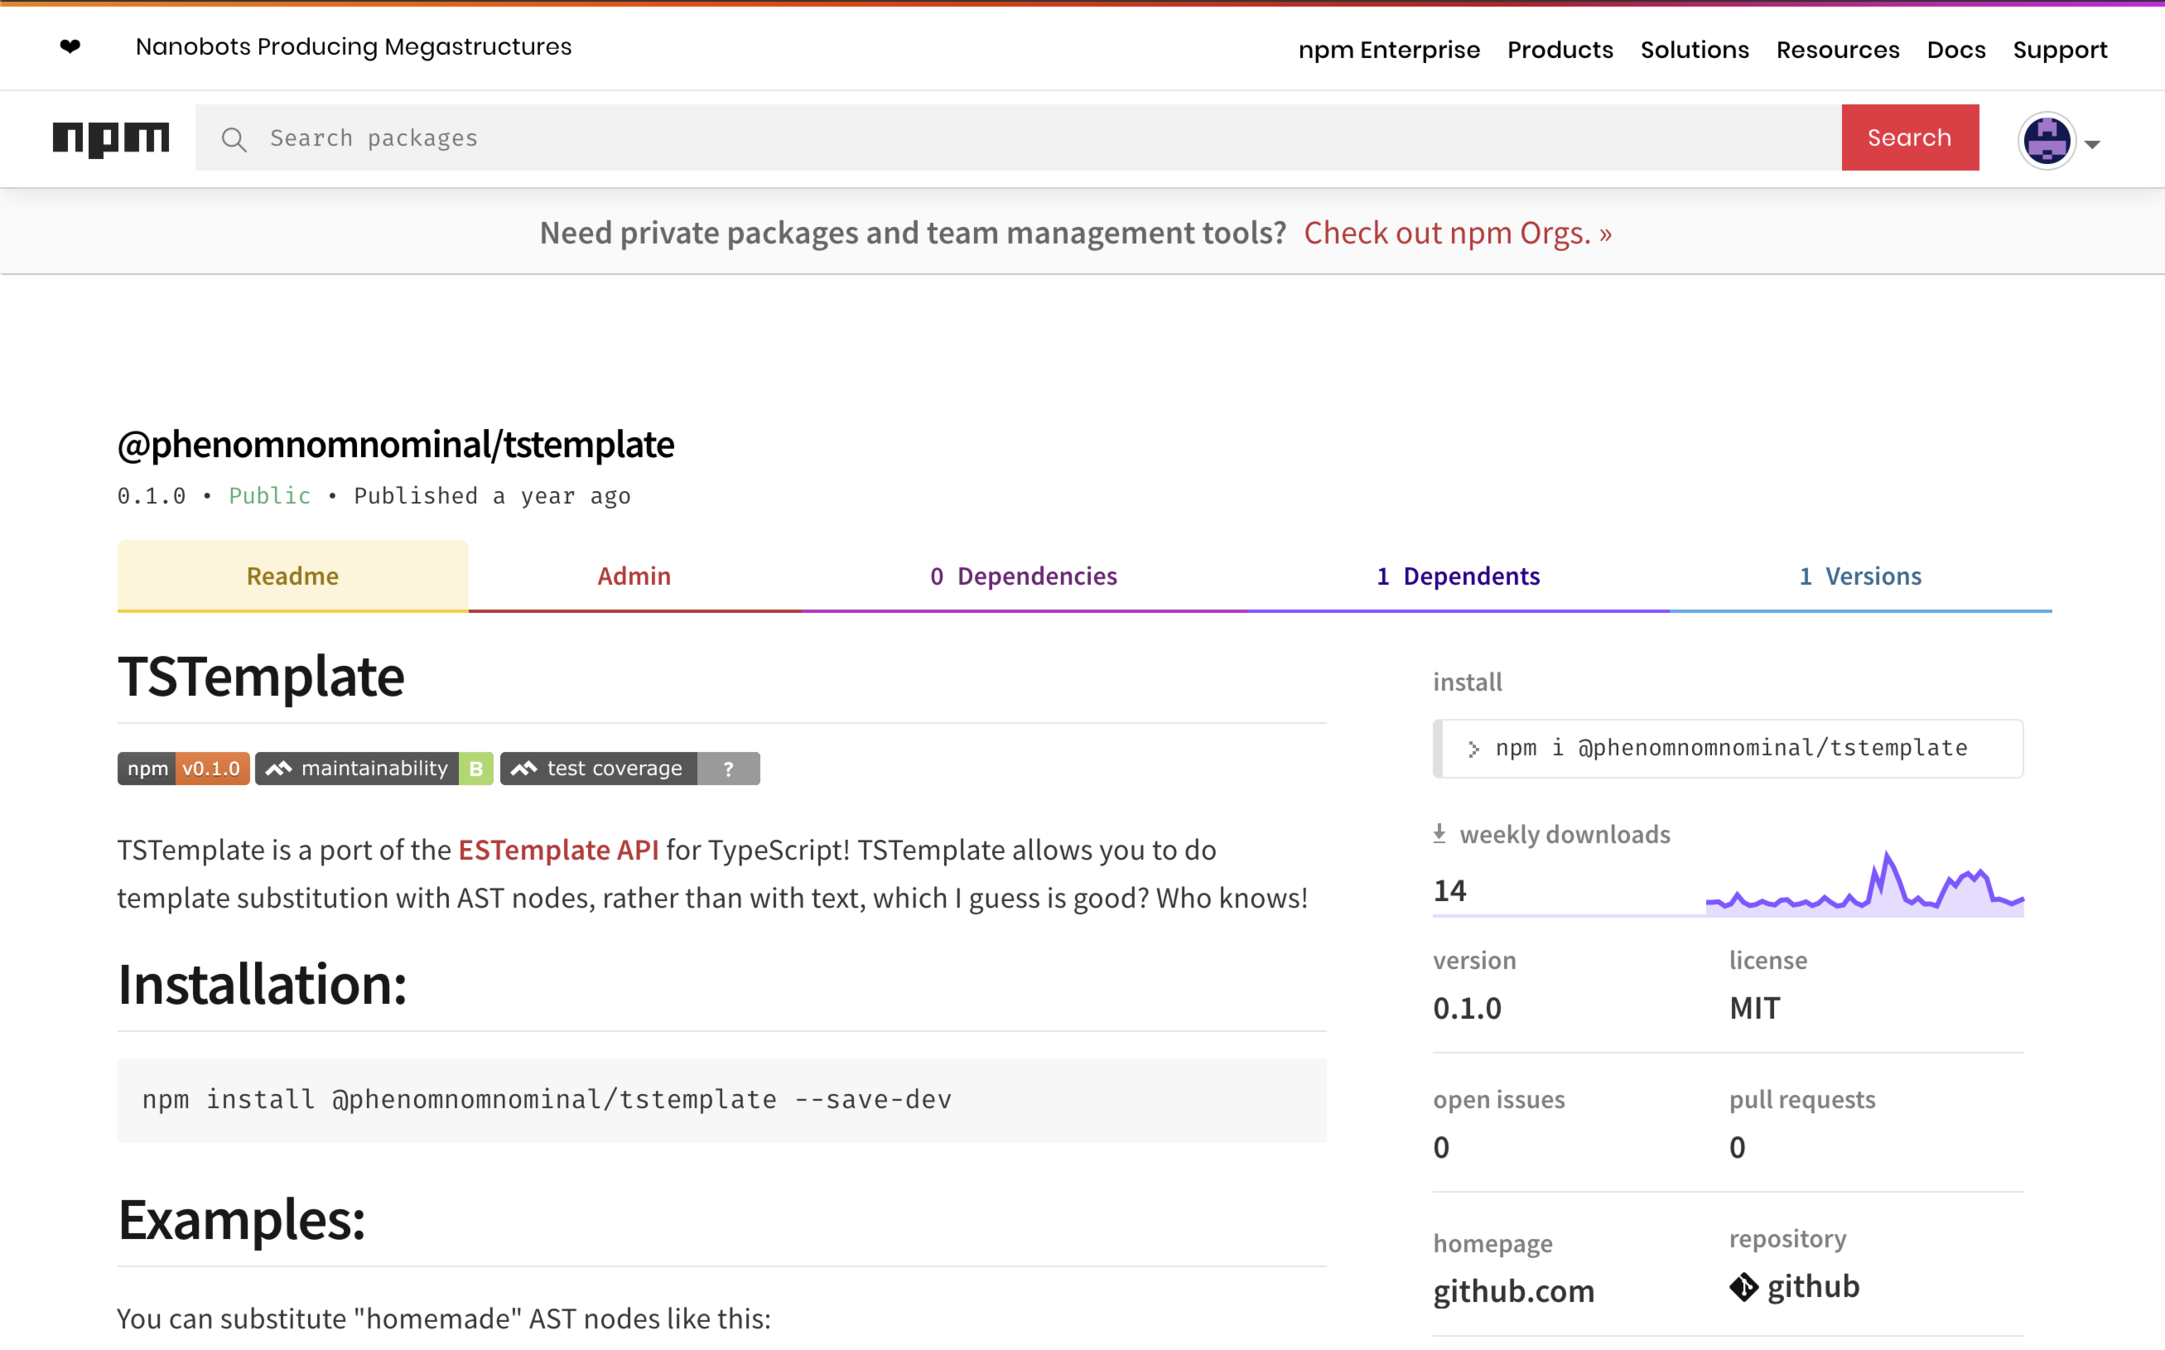Screen dimensions: 2165x1350
Task: Copy the npm i install command box
Action: (x=1728, y=748)
